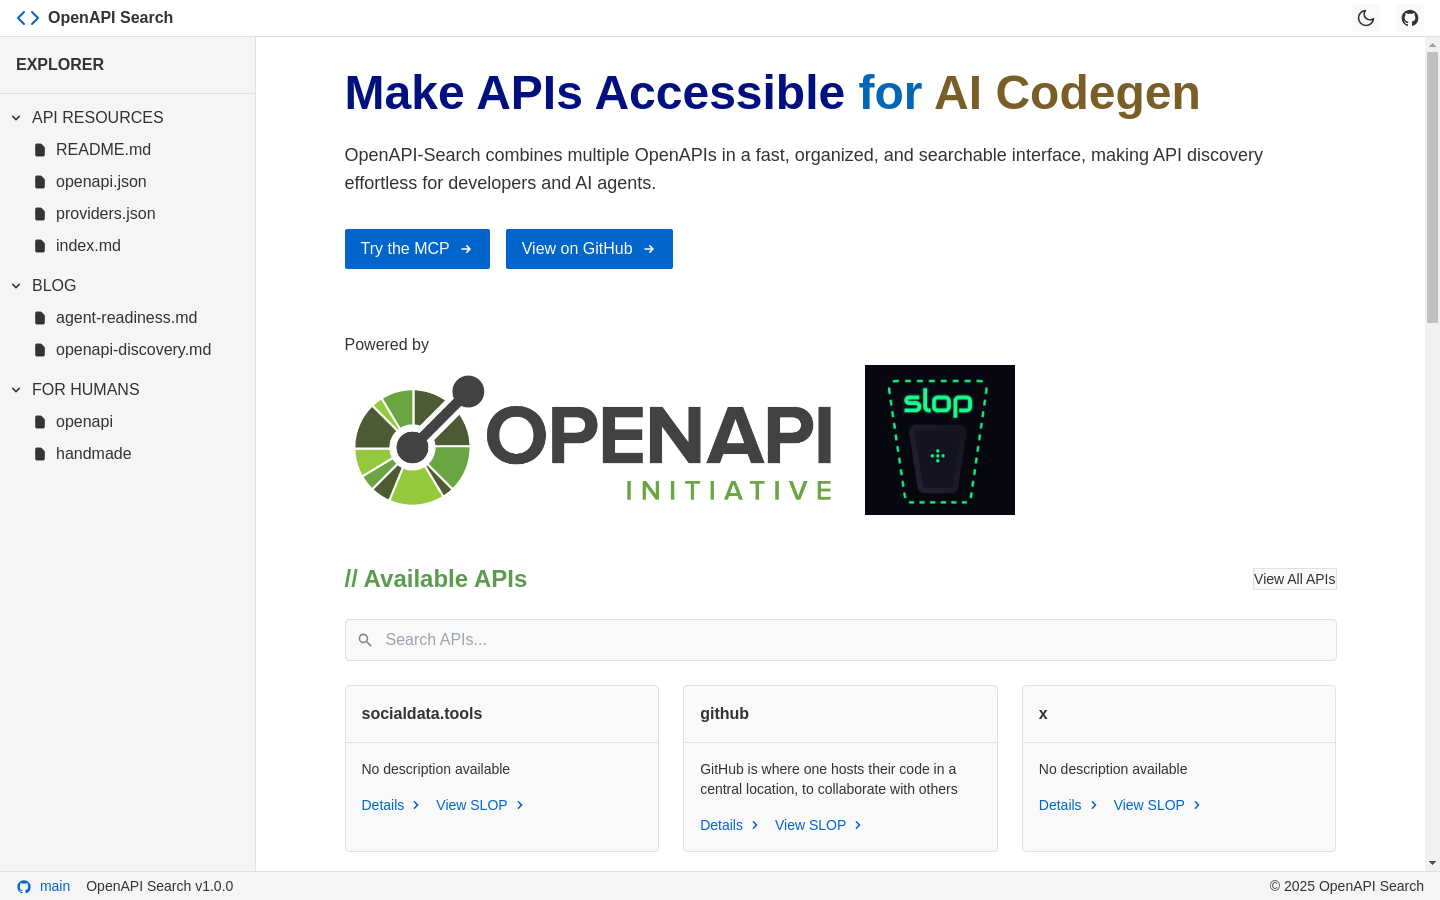Click the file icon beside handmade entry
This screenshot has width=1440, height=900.
click(x=40, y=454)
